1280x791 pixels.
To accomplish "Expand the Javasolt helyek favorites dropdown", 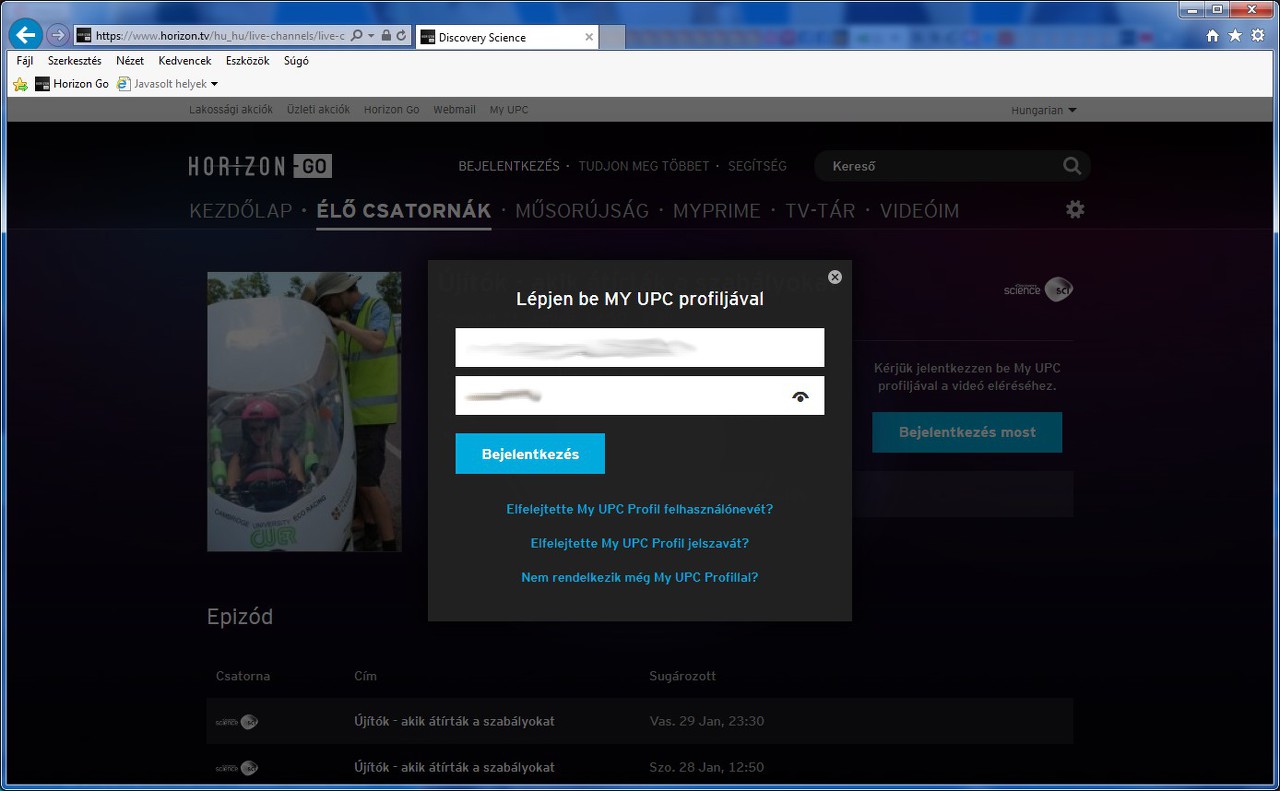I will [214, 84].
